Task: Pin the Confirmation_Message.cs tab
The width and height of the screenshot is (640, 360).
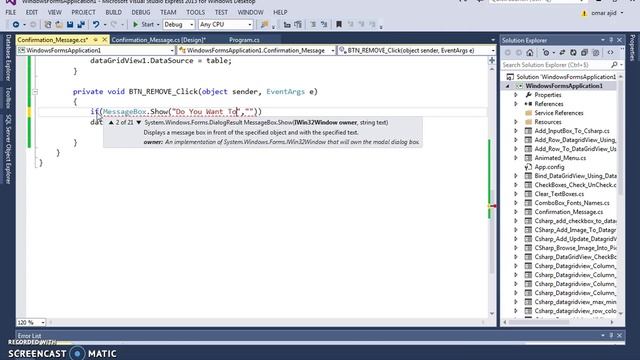Action: (96, 40)
